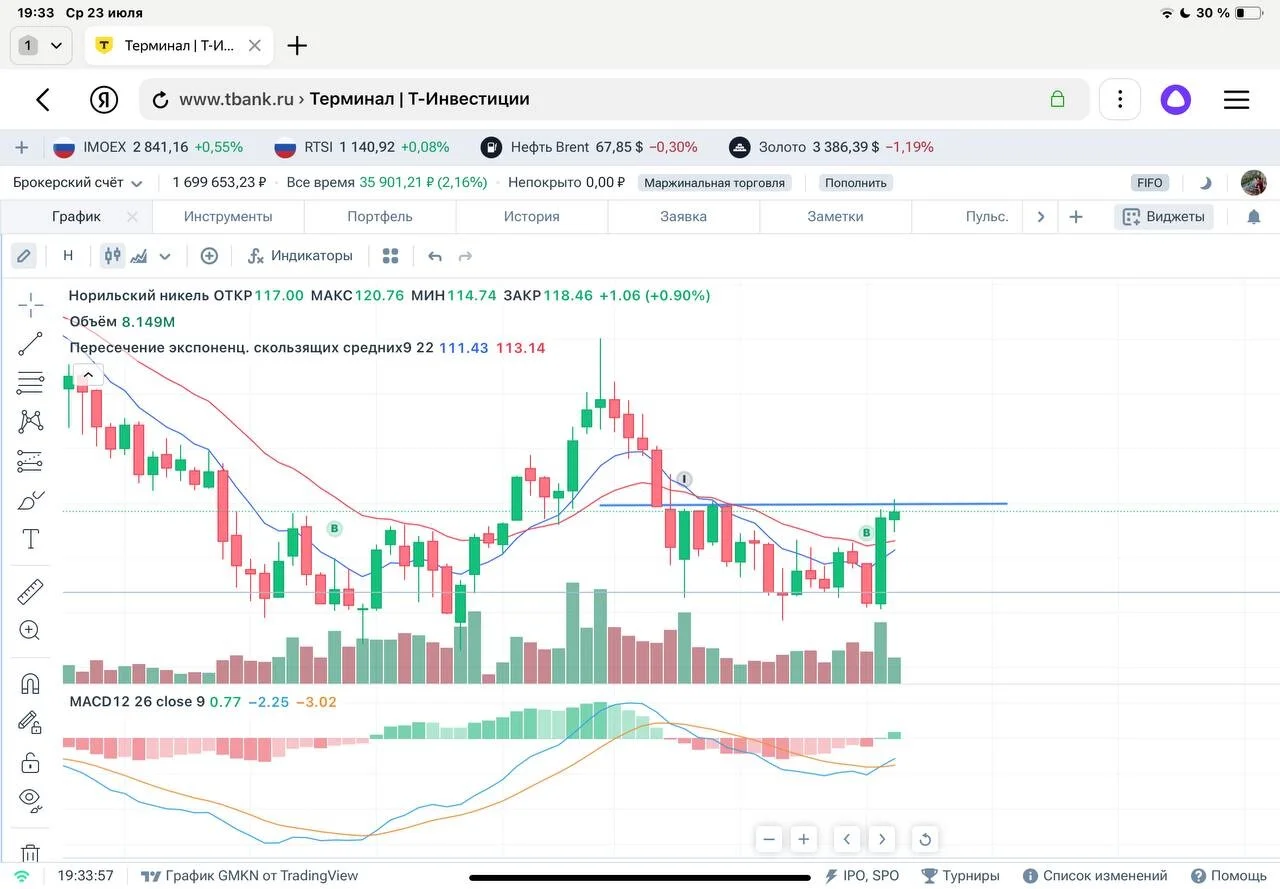This screenshot has width=1280, height=889.
Task: Select the trend line drawing tool
Action: point(30,344)
